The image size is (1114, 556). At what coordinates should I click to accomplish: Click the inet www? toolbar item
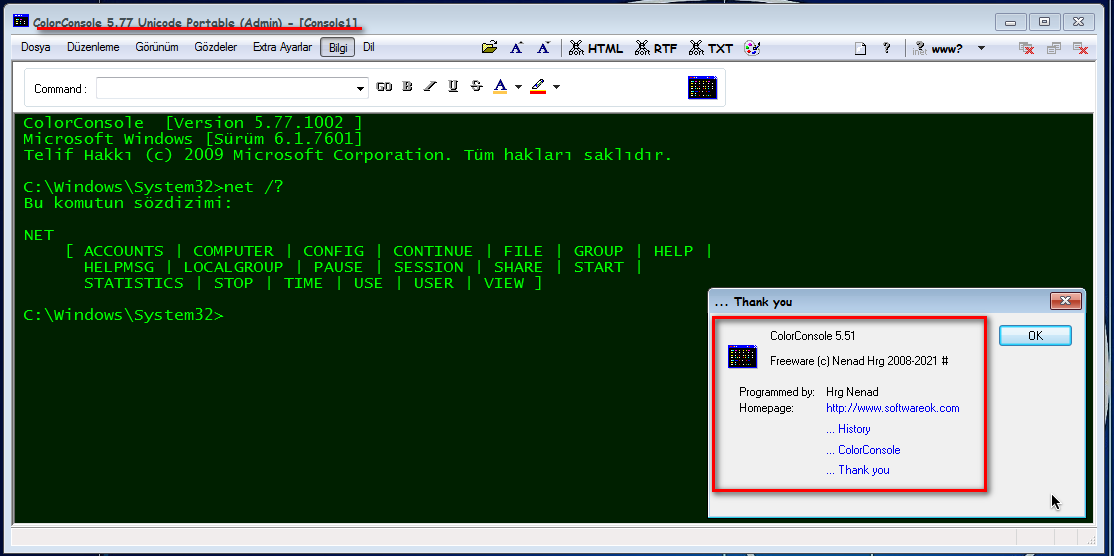pyautogui.click(x=938, y=48)
